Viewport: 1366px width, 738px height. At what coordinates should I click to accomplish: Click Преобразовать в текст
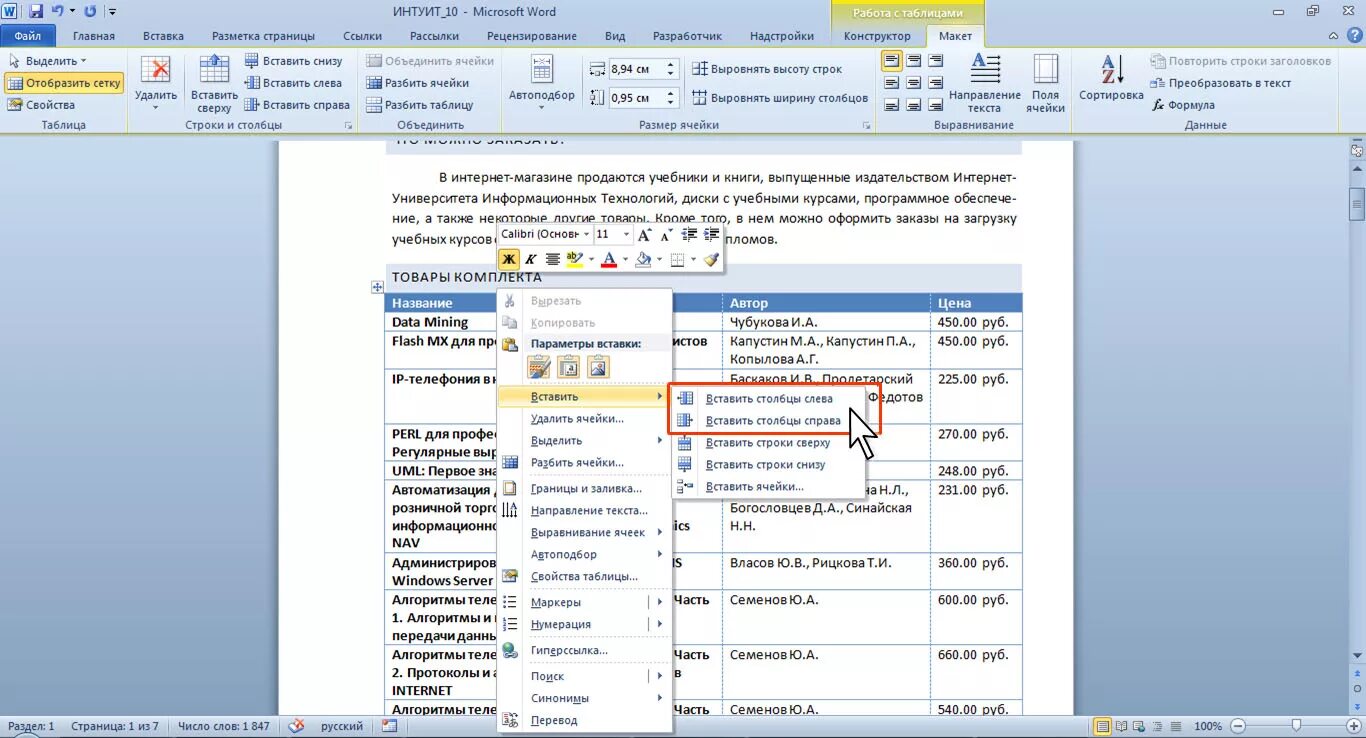[1221, 83]
